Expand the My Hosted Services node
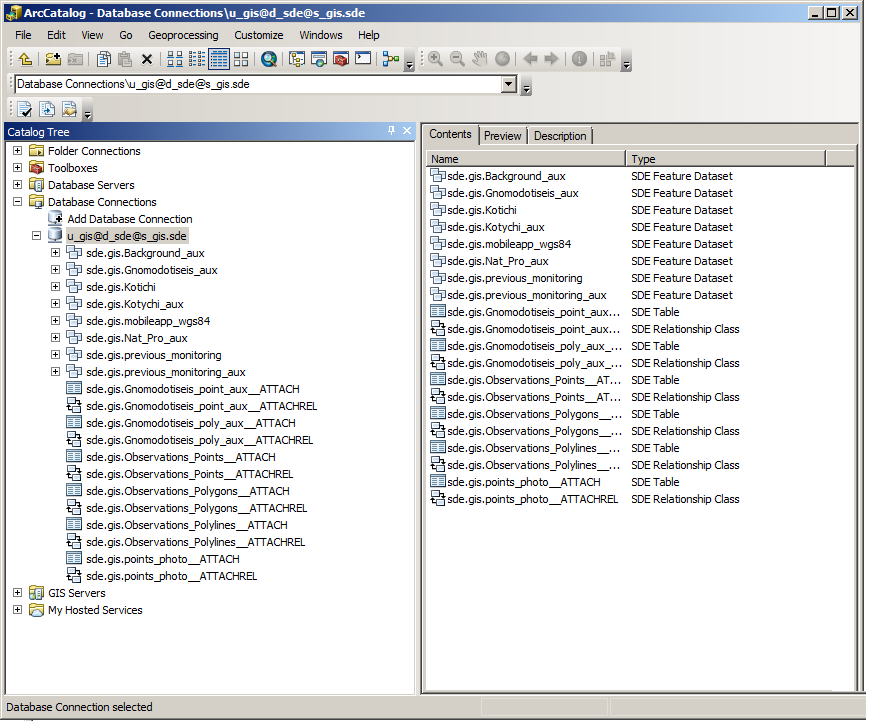 pos(18,610)
